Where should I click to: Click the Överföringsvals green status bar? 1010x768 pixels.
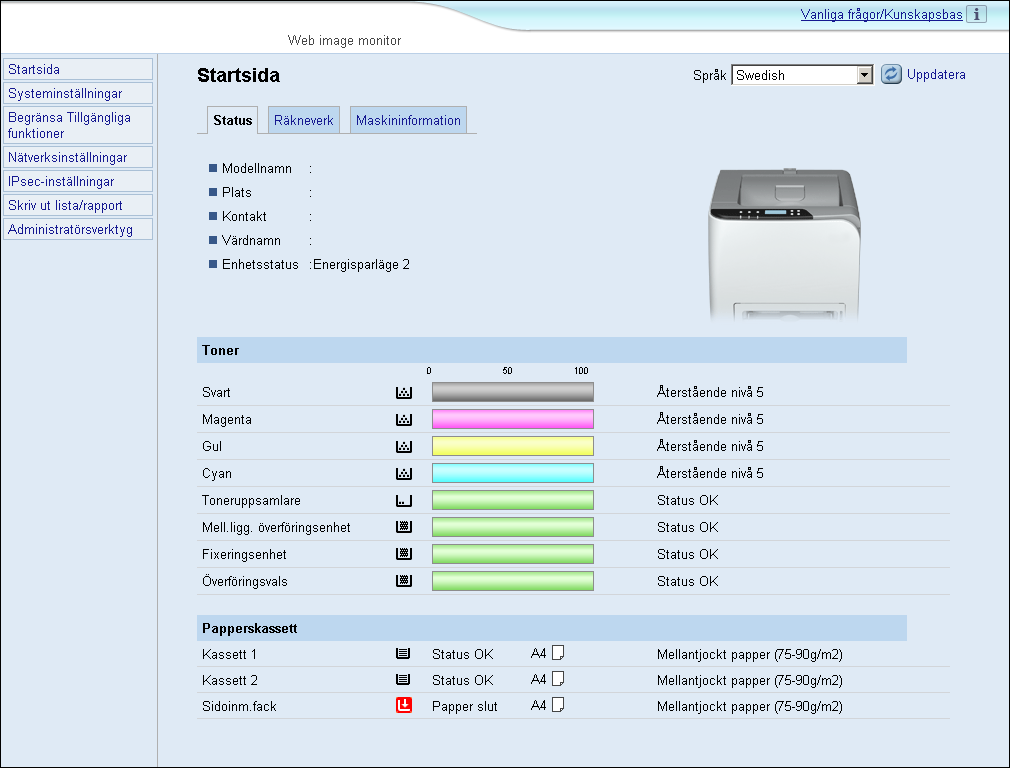point(513,581)
